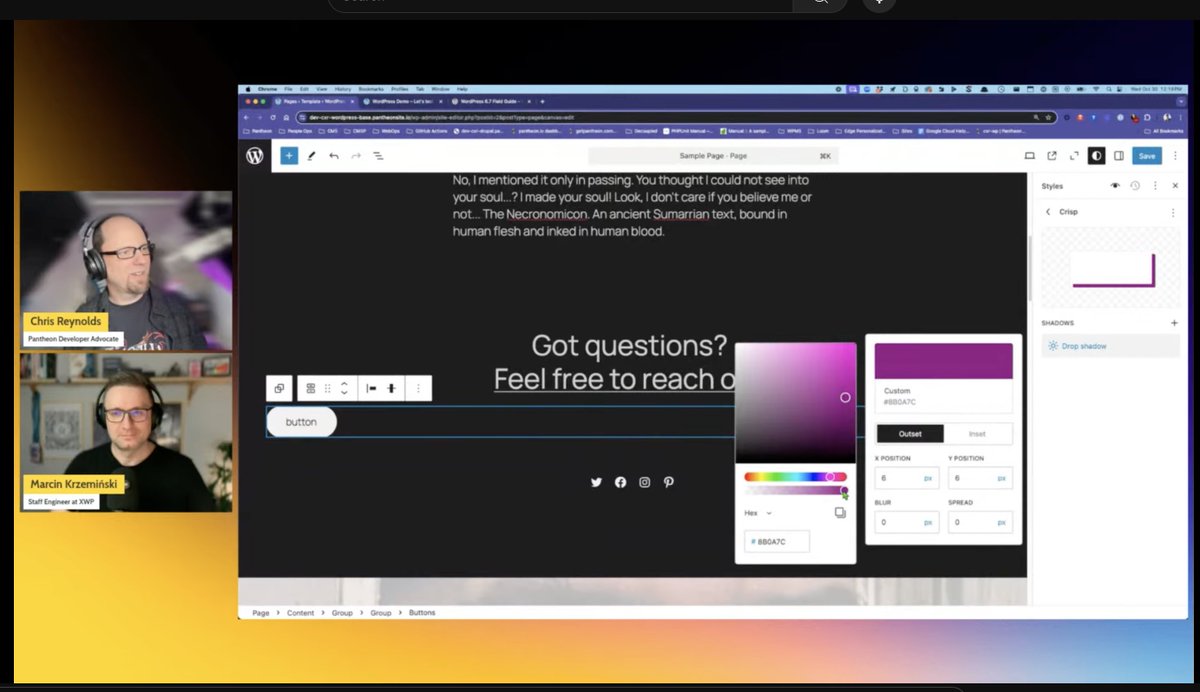Change the Buttons block type

click(x=311, y=388)
